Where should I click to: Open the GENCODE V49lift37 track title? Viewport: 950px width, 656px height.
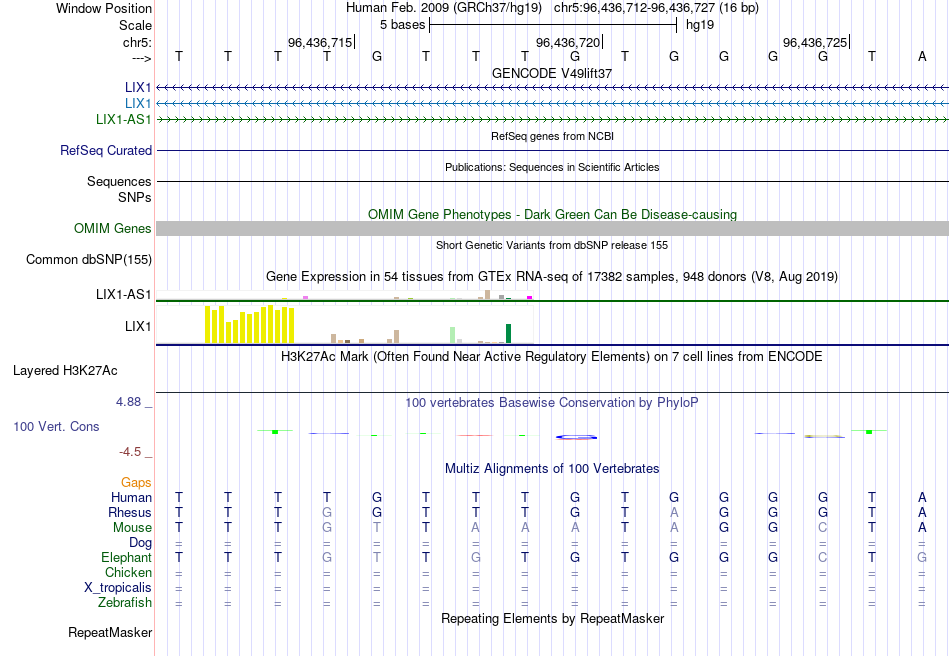pyautogui.click(x=552, y=73)
